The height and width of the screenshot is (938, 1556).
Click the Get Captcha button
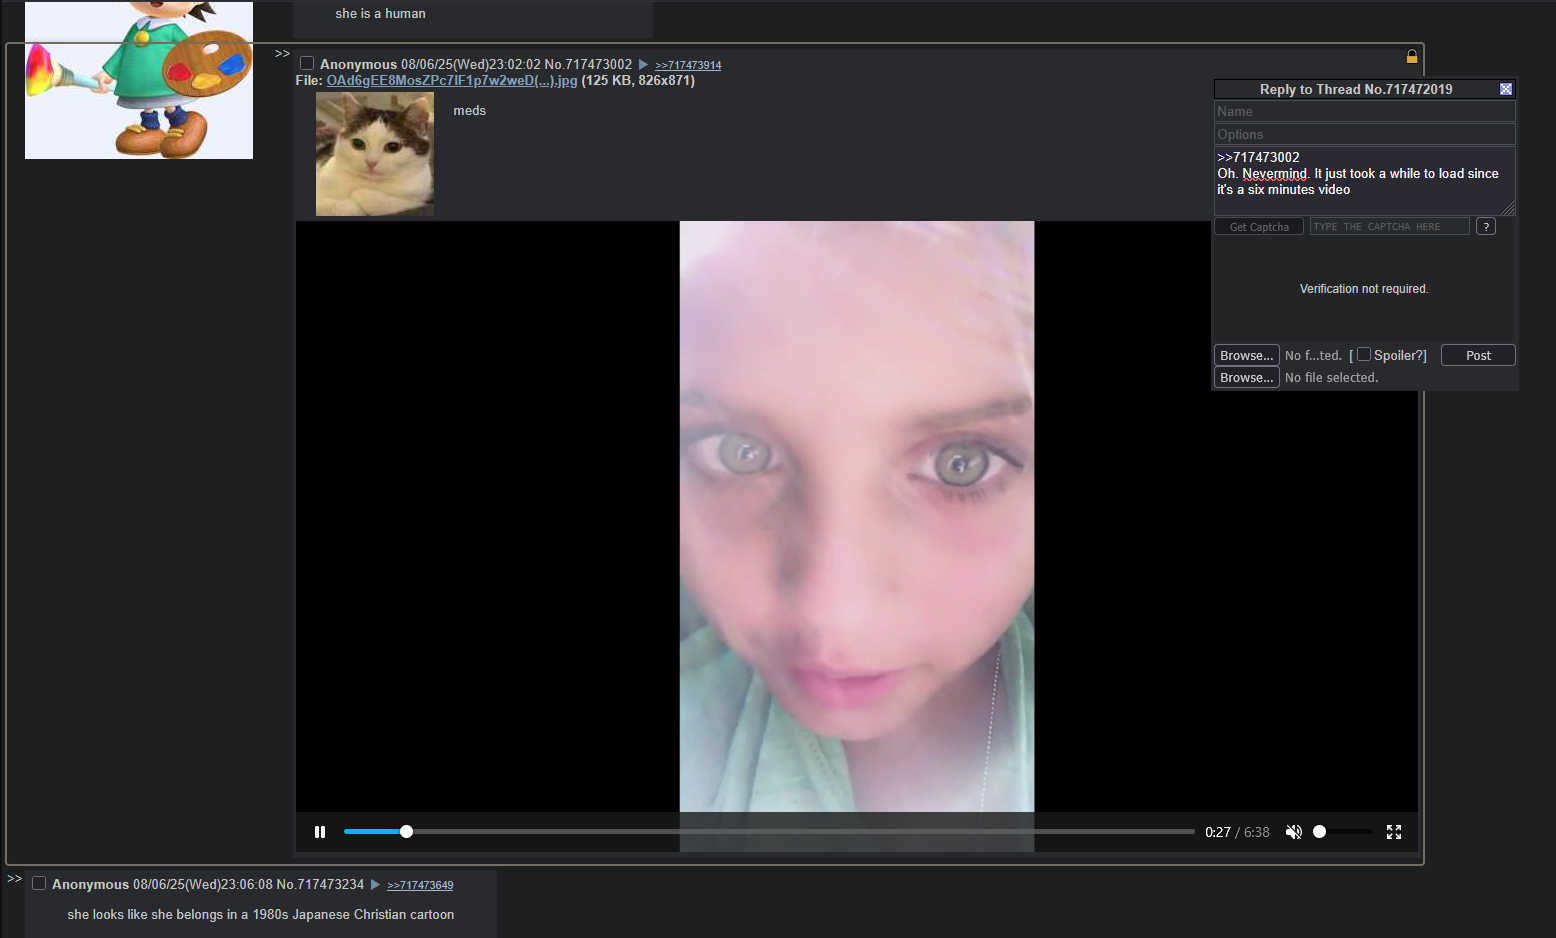click(x=1259, y=227)
